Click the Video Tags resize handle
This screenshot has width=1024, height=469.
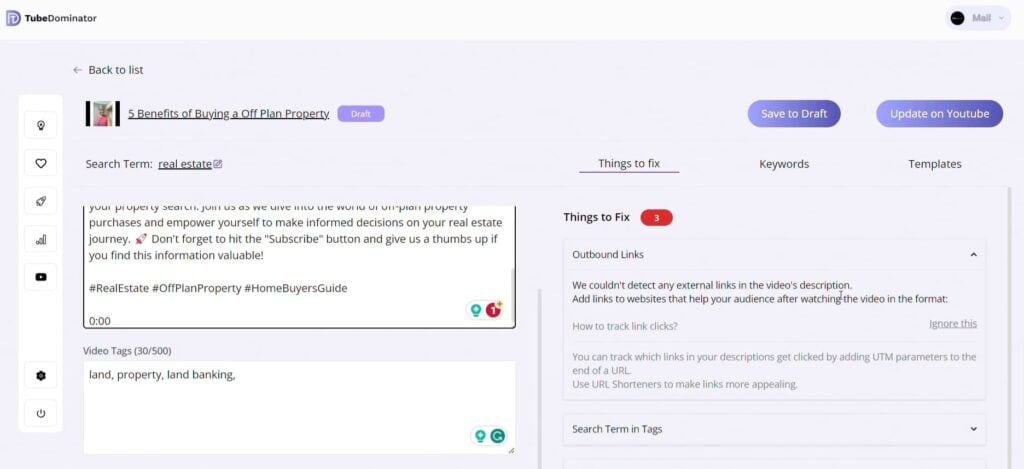(x=510, y=450)
